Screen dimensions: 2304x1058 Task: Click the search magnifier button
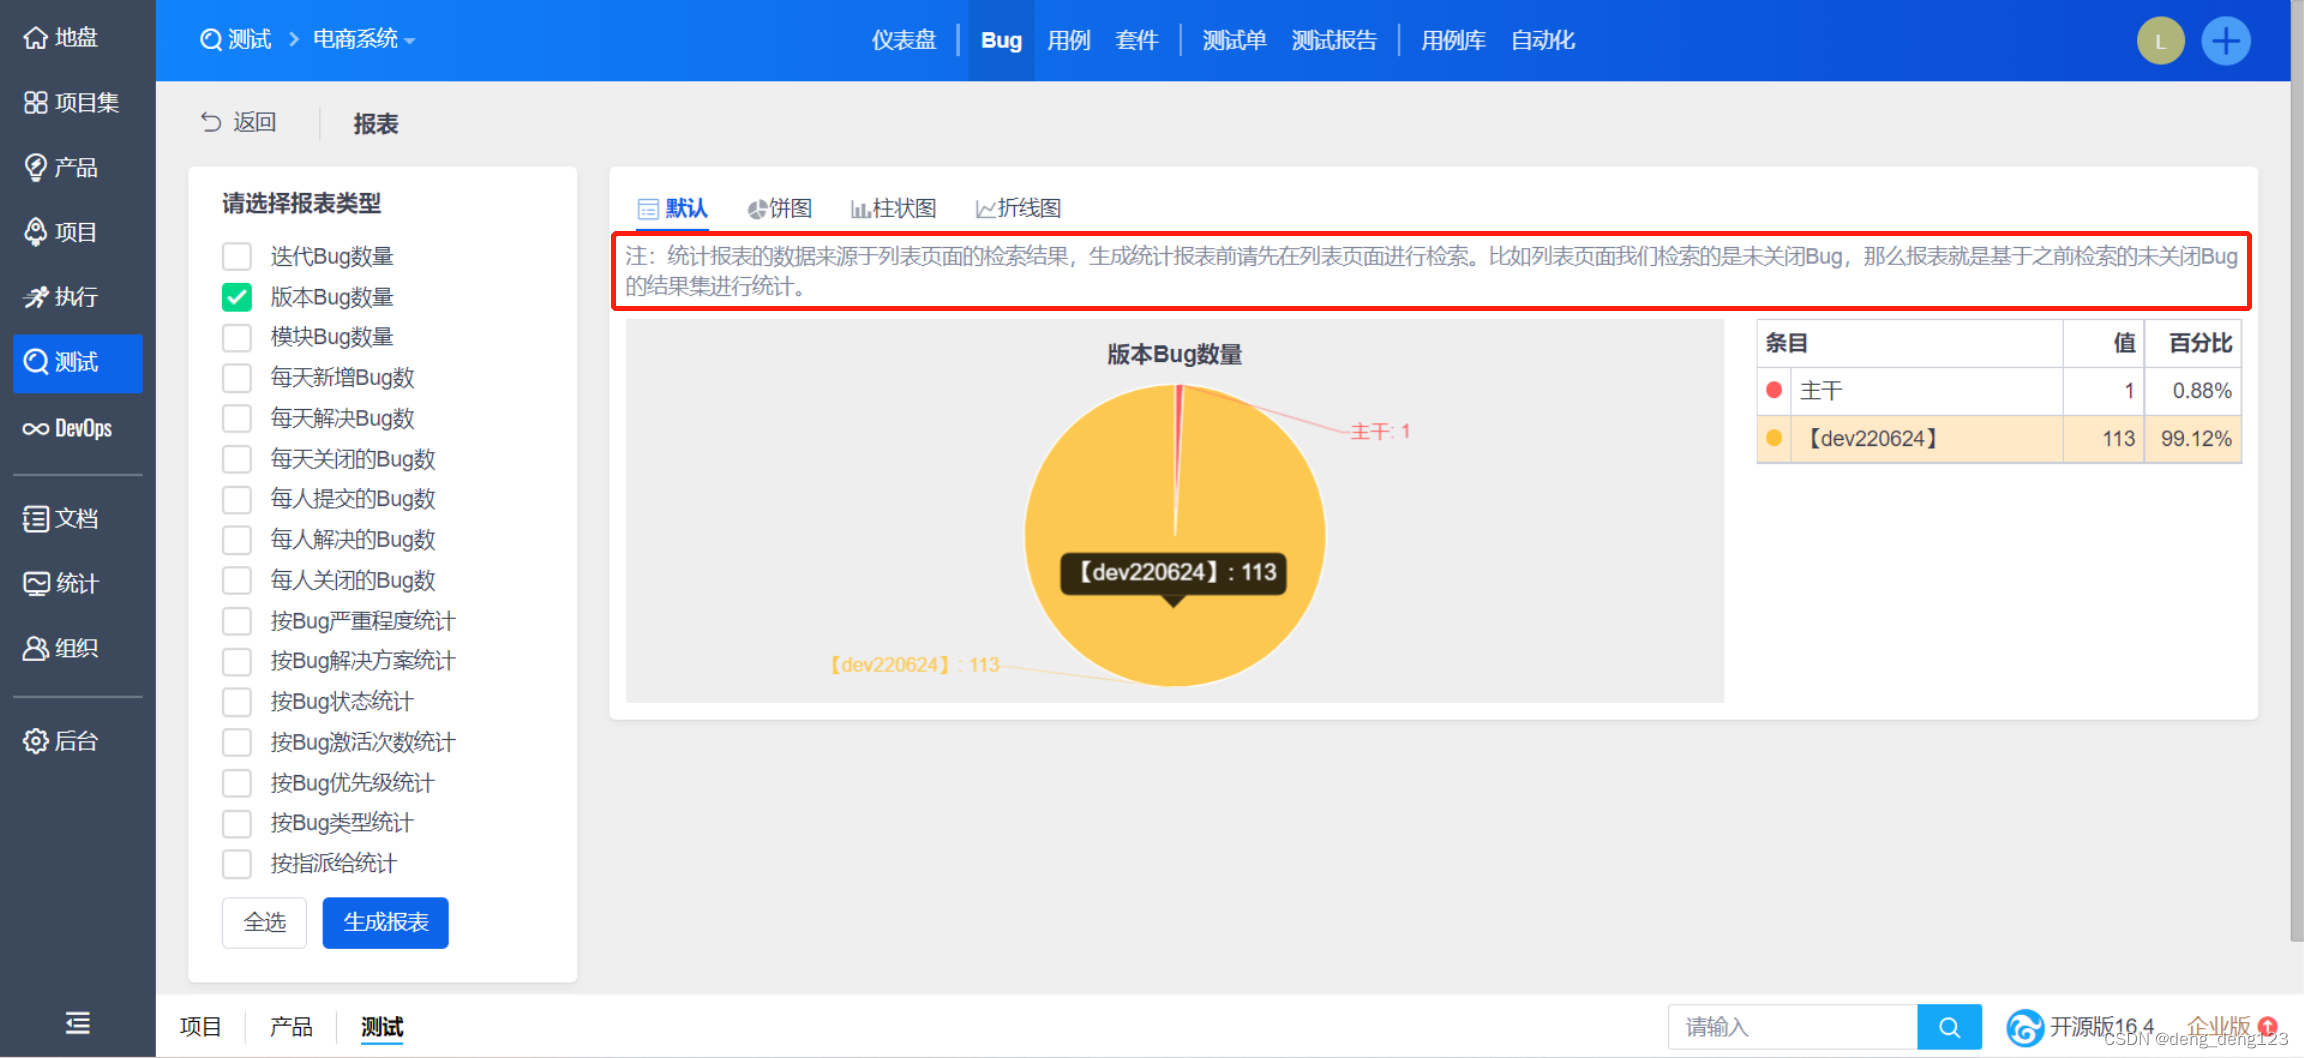1949,1027
